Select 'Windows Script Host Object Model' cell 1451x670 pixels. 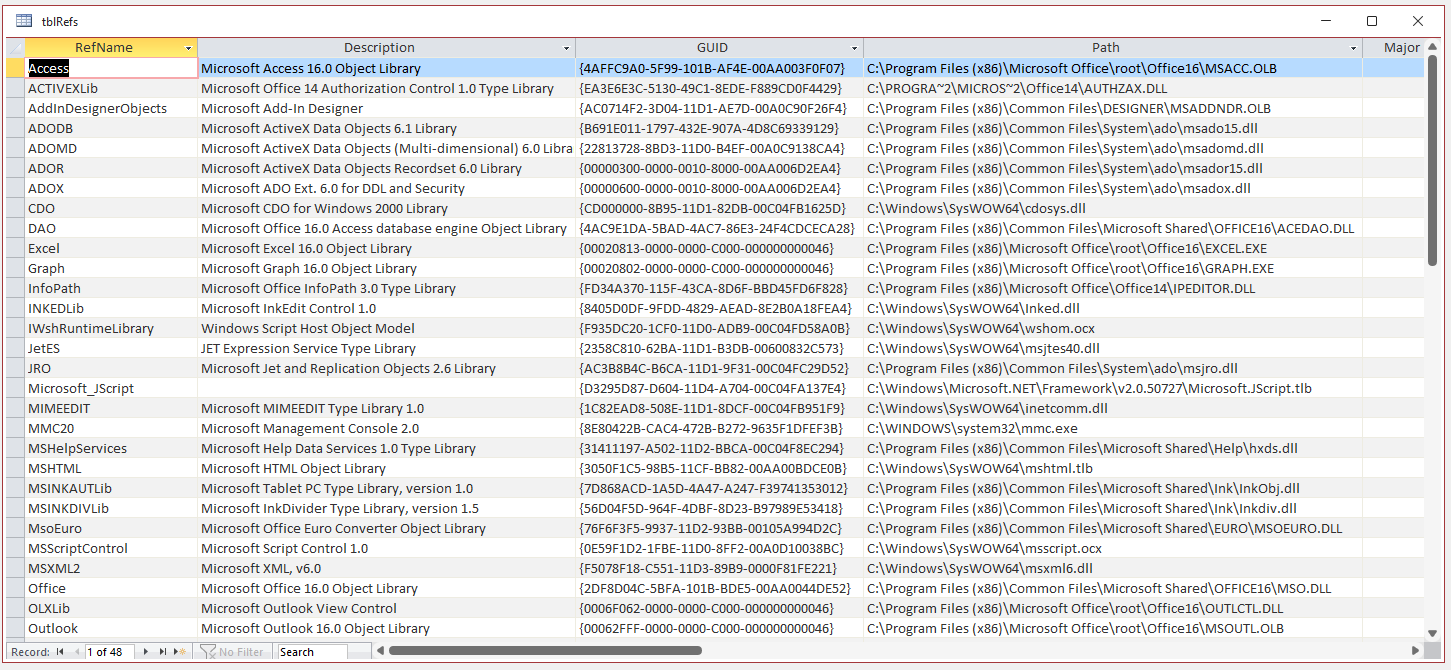(387, 328)
